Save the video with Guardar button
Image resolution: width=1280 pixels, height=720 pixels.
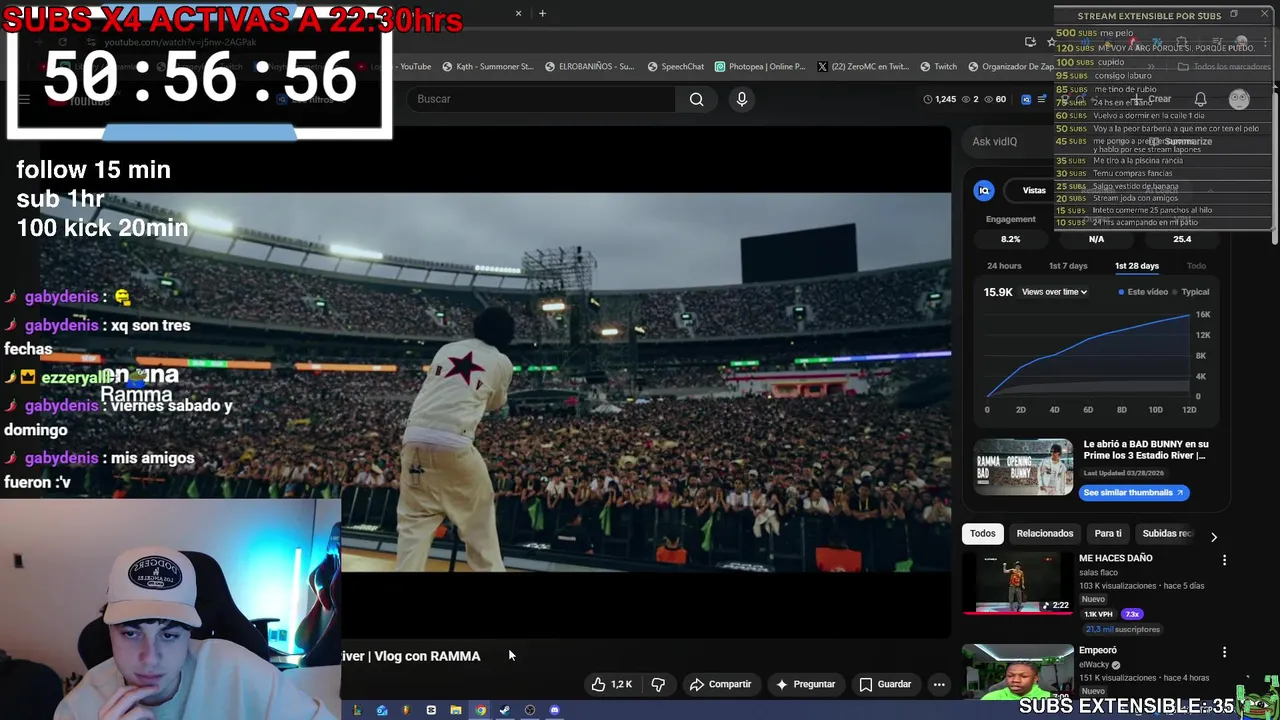tap(884, 684)
